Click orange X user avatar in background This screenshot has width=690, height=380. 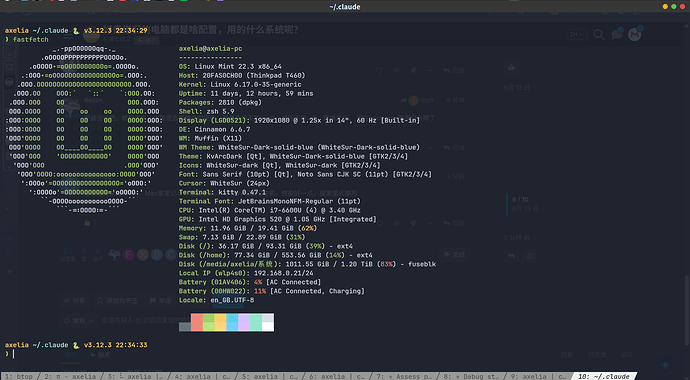coord(143,255)
